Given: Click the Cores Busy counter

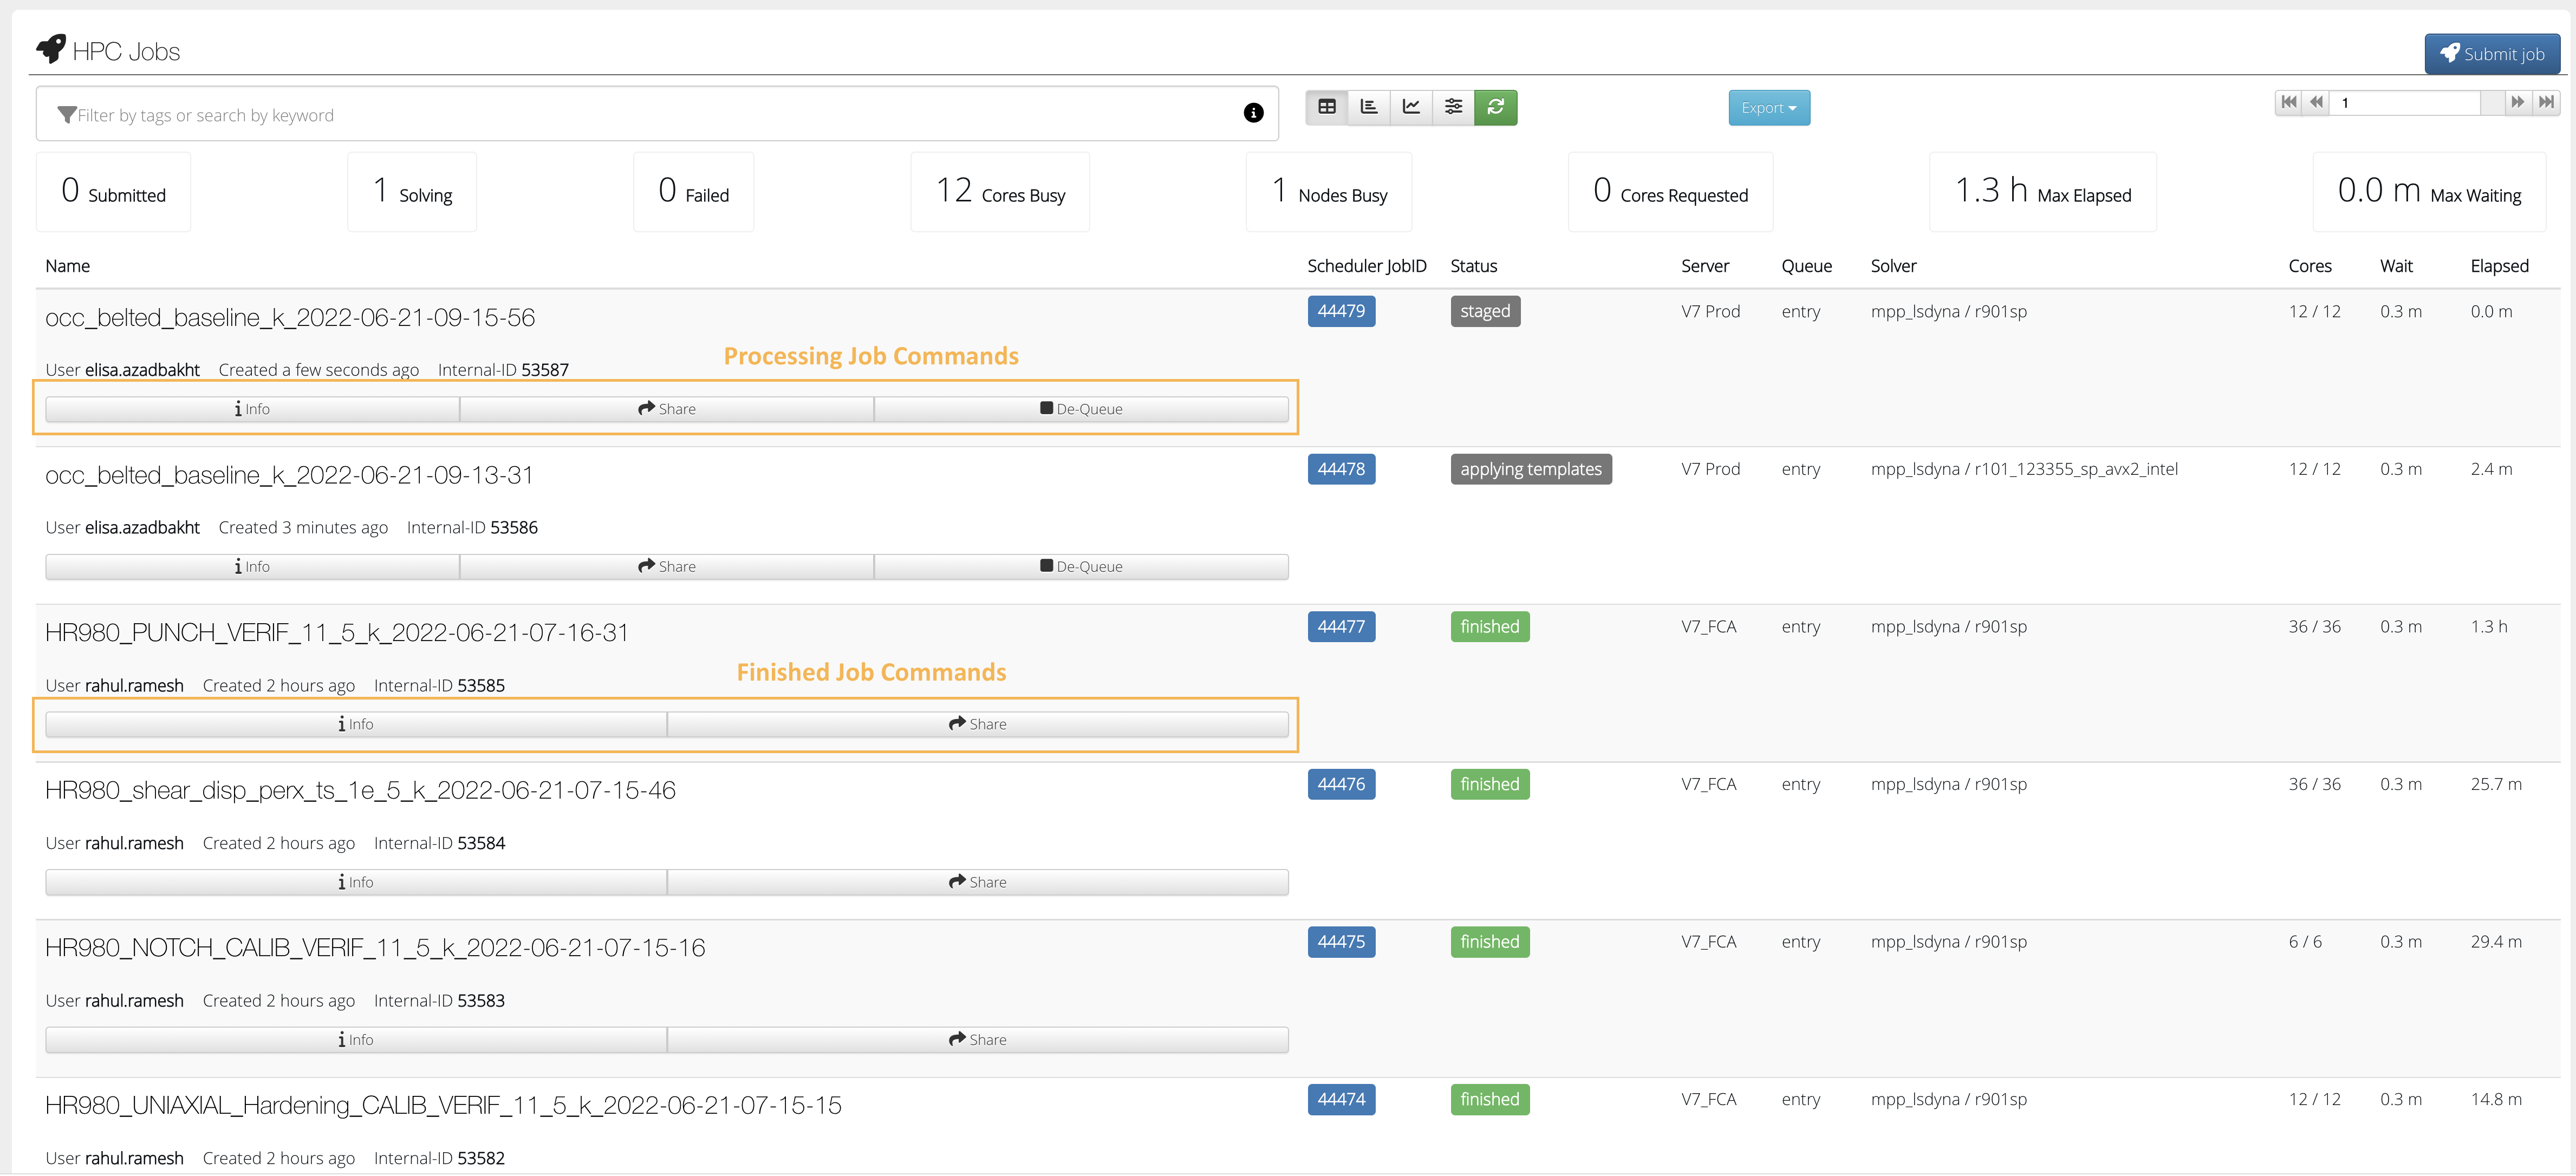Looking at the screenshot, I should (x=1000, y=192).
